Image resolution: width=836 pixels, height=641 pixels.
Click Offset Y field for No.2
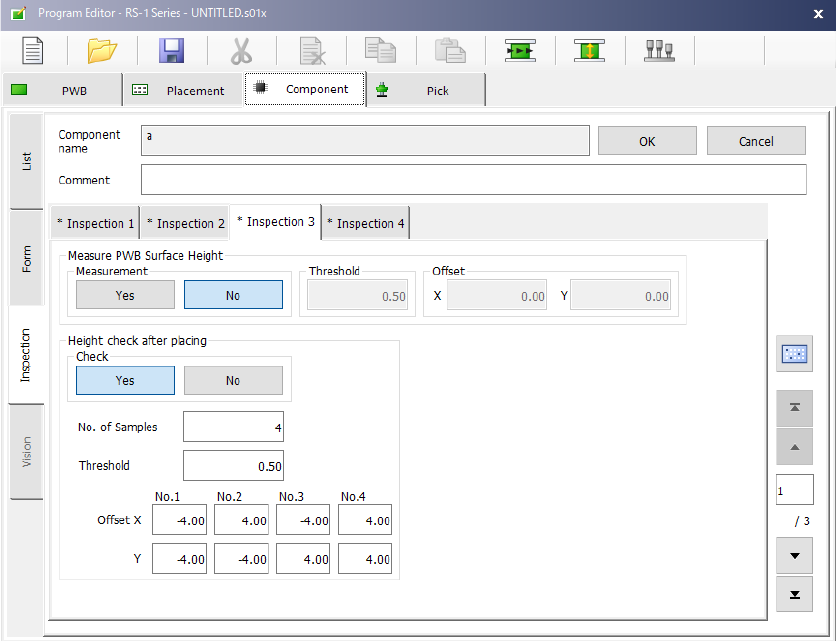pos(241,558)
